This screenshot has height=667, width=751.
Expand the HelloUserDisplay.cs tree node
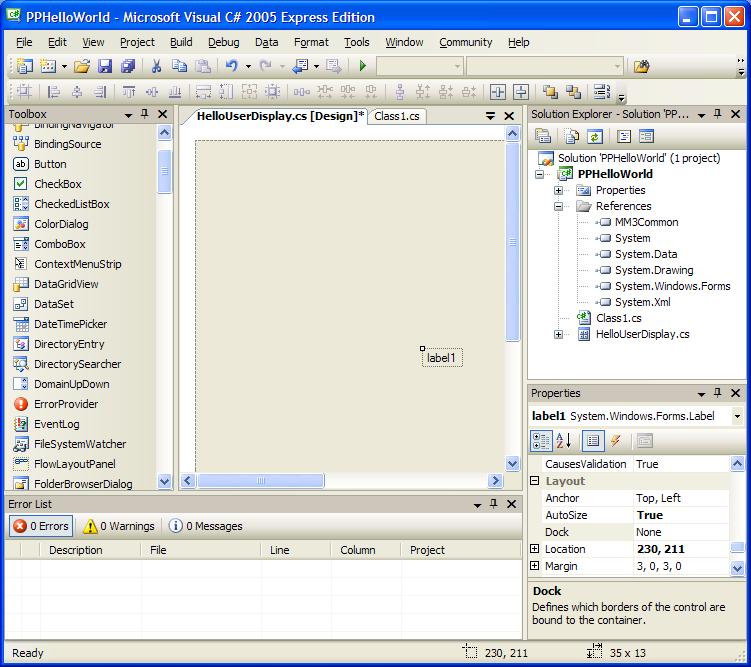(x=558, y=334)
